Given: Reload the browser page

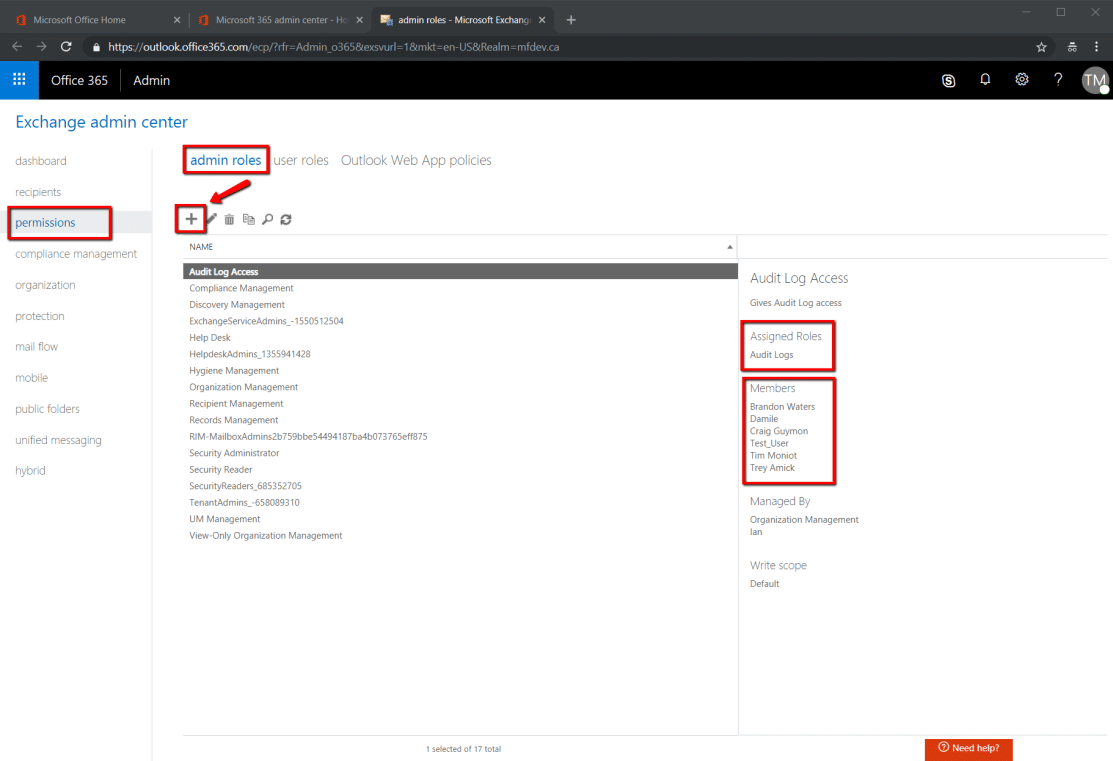Looking at the screenshot, I should 66,47.
